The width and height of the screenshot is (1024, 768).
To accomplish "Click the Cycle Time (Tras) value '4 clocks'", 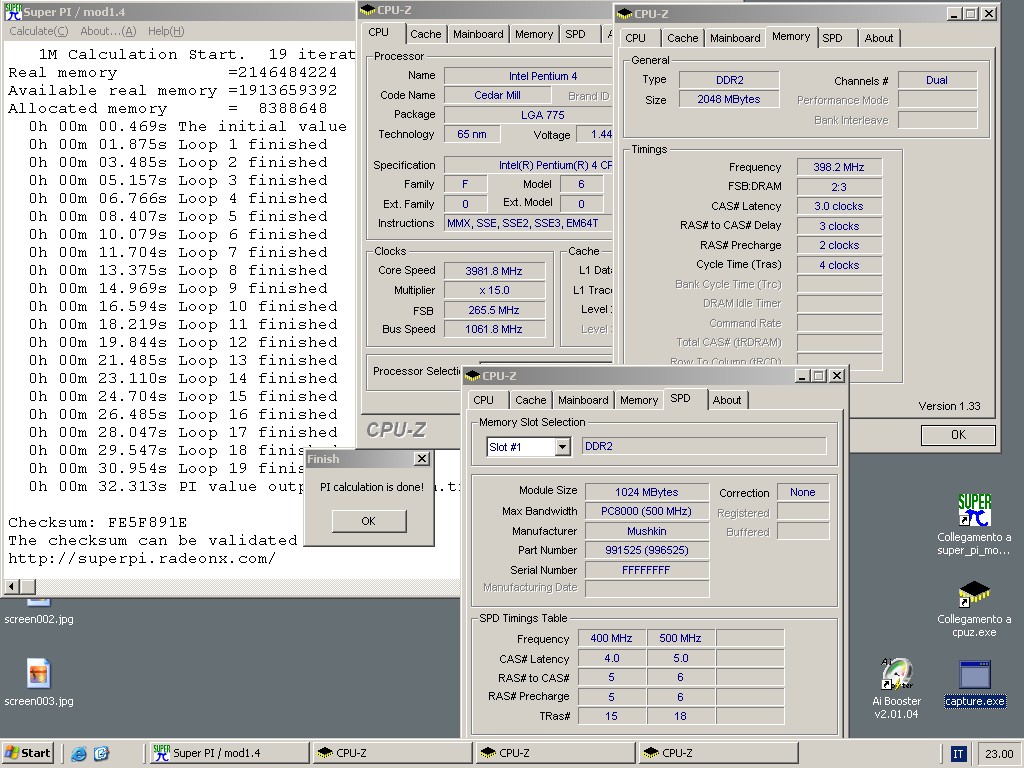I will pyautogui.click(x=839, y=265).
